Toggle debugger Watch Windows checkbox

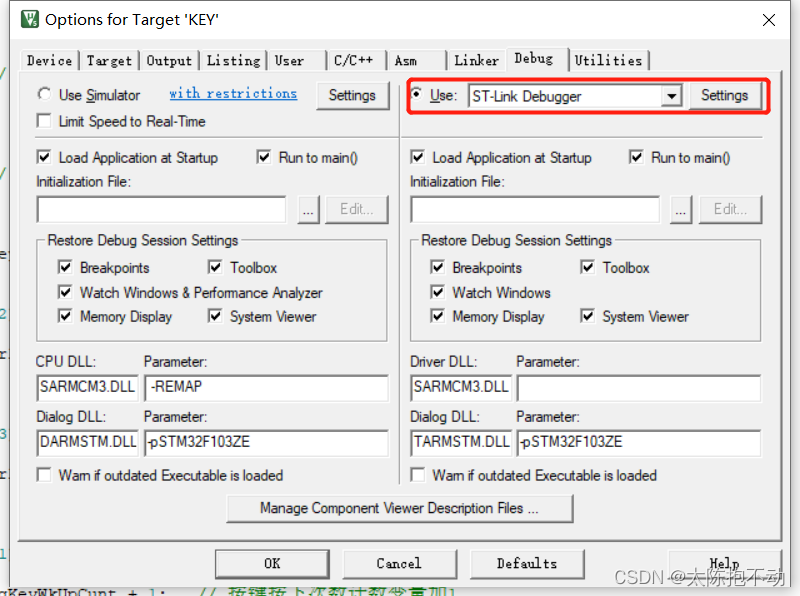(437, 292)
